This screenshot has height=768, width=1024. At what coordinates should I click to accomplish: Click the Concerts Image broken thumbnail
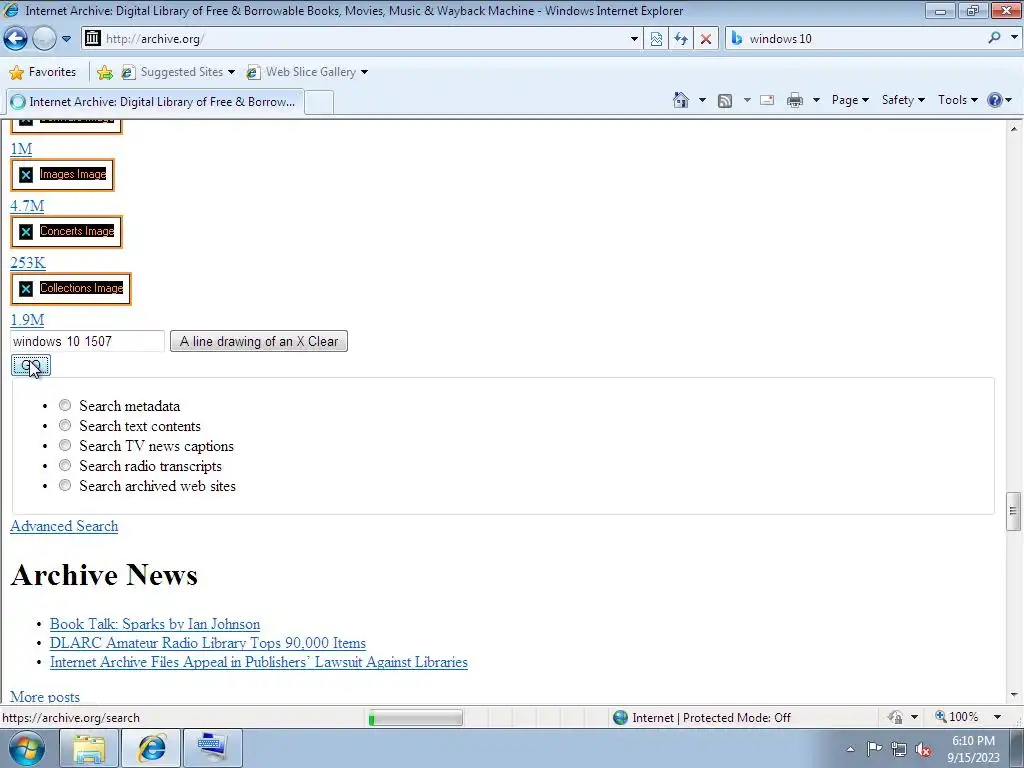click(67, 231)
